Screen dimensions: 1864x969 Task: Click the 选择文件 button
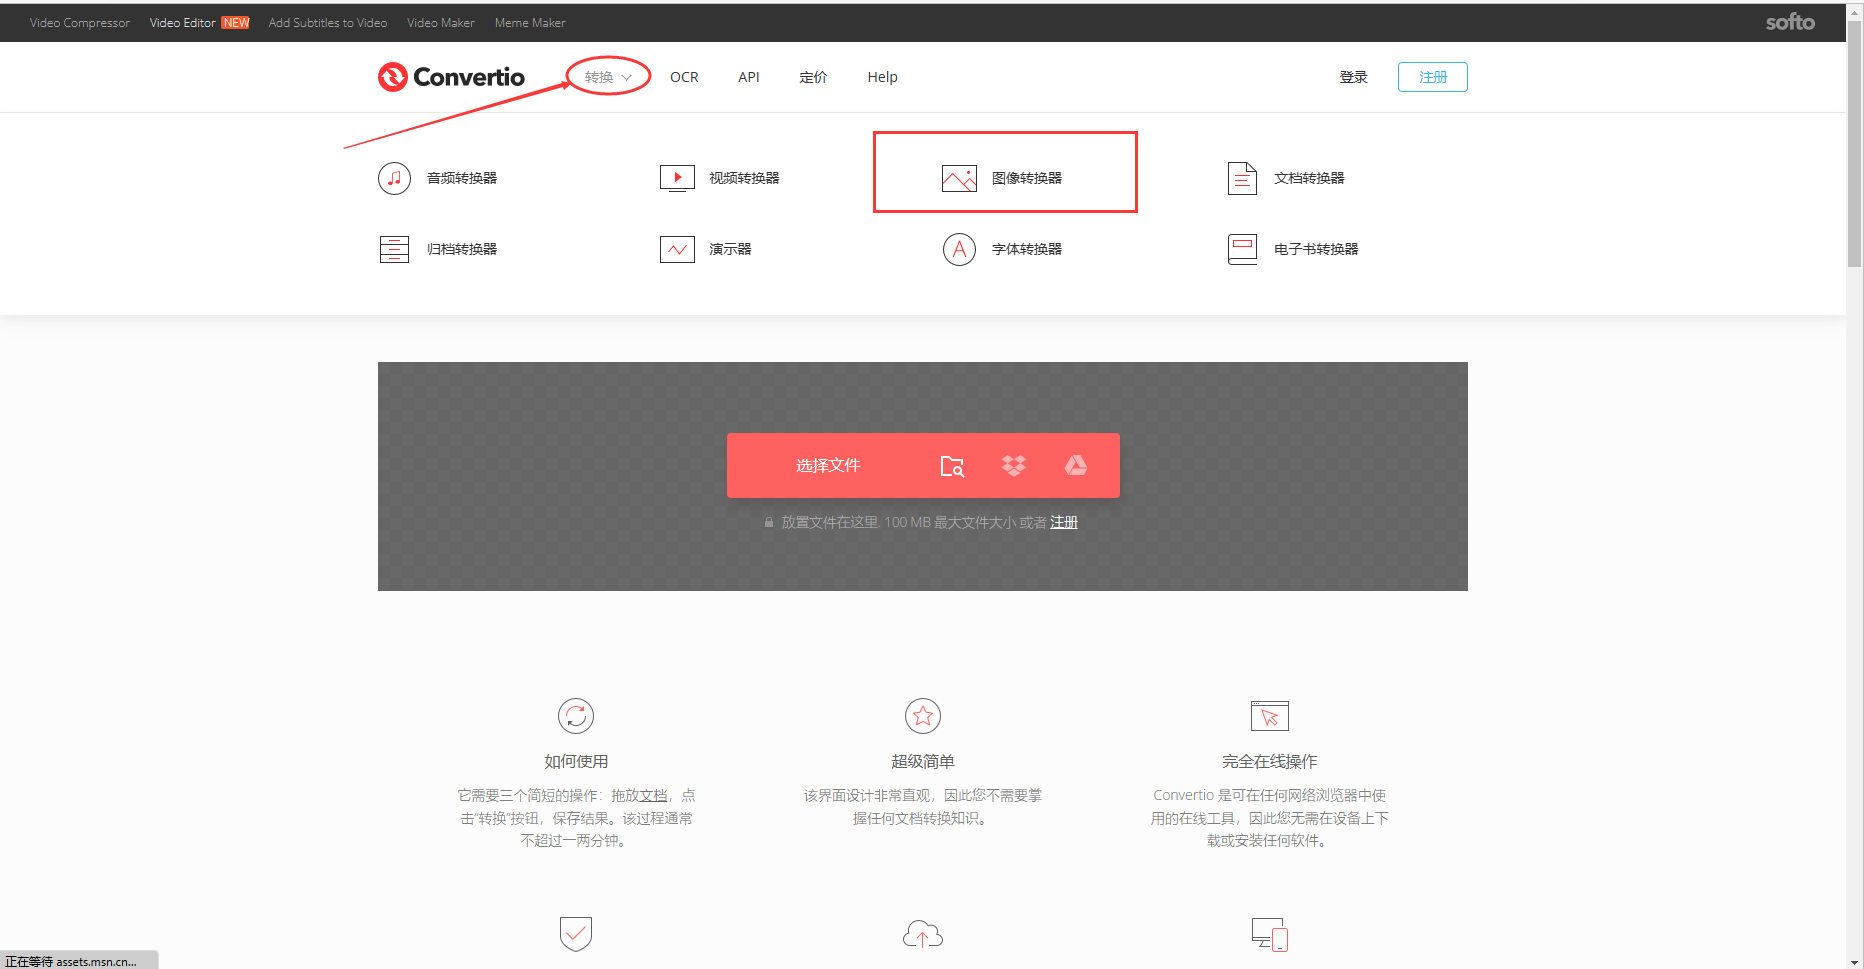click(x=828, y=465)
